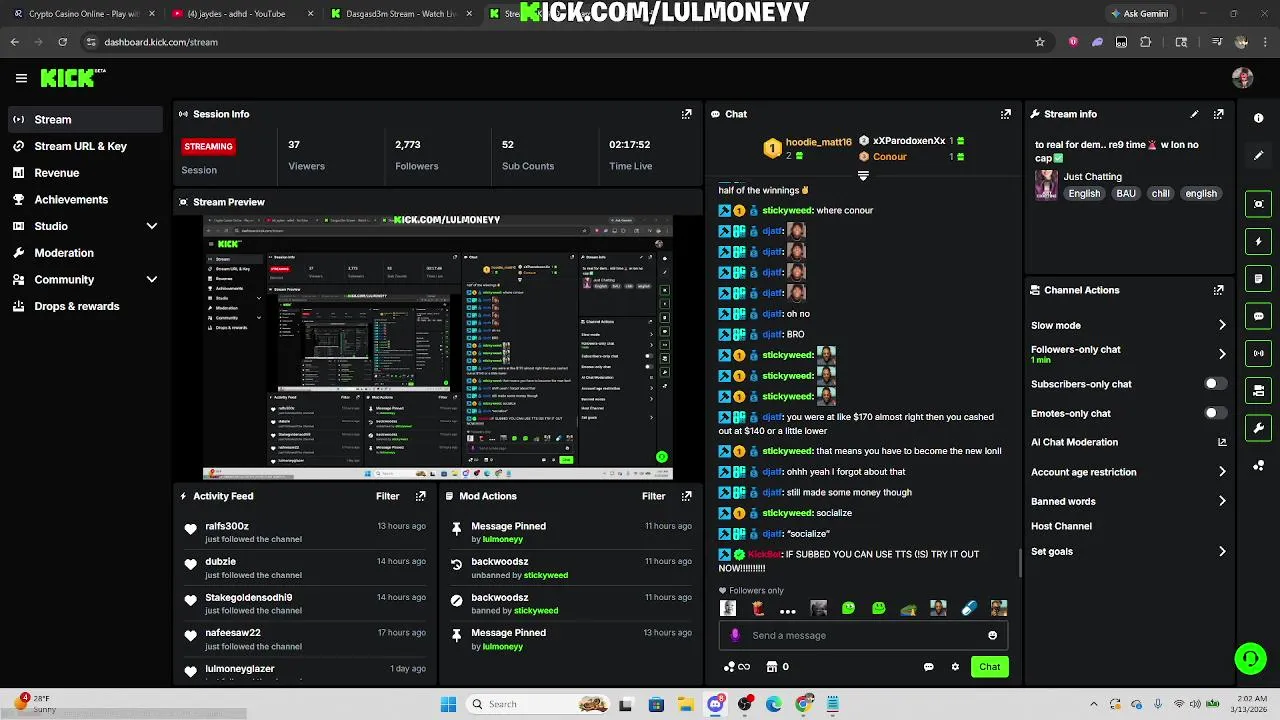Screen dimensions: 1280x720
Task: Click the wrench icon in right rail
Action: [x=1258, y=428]
